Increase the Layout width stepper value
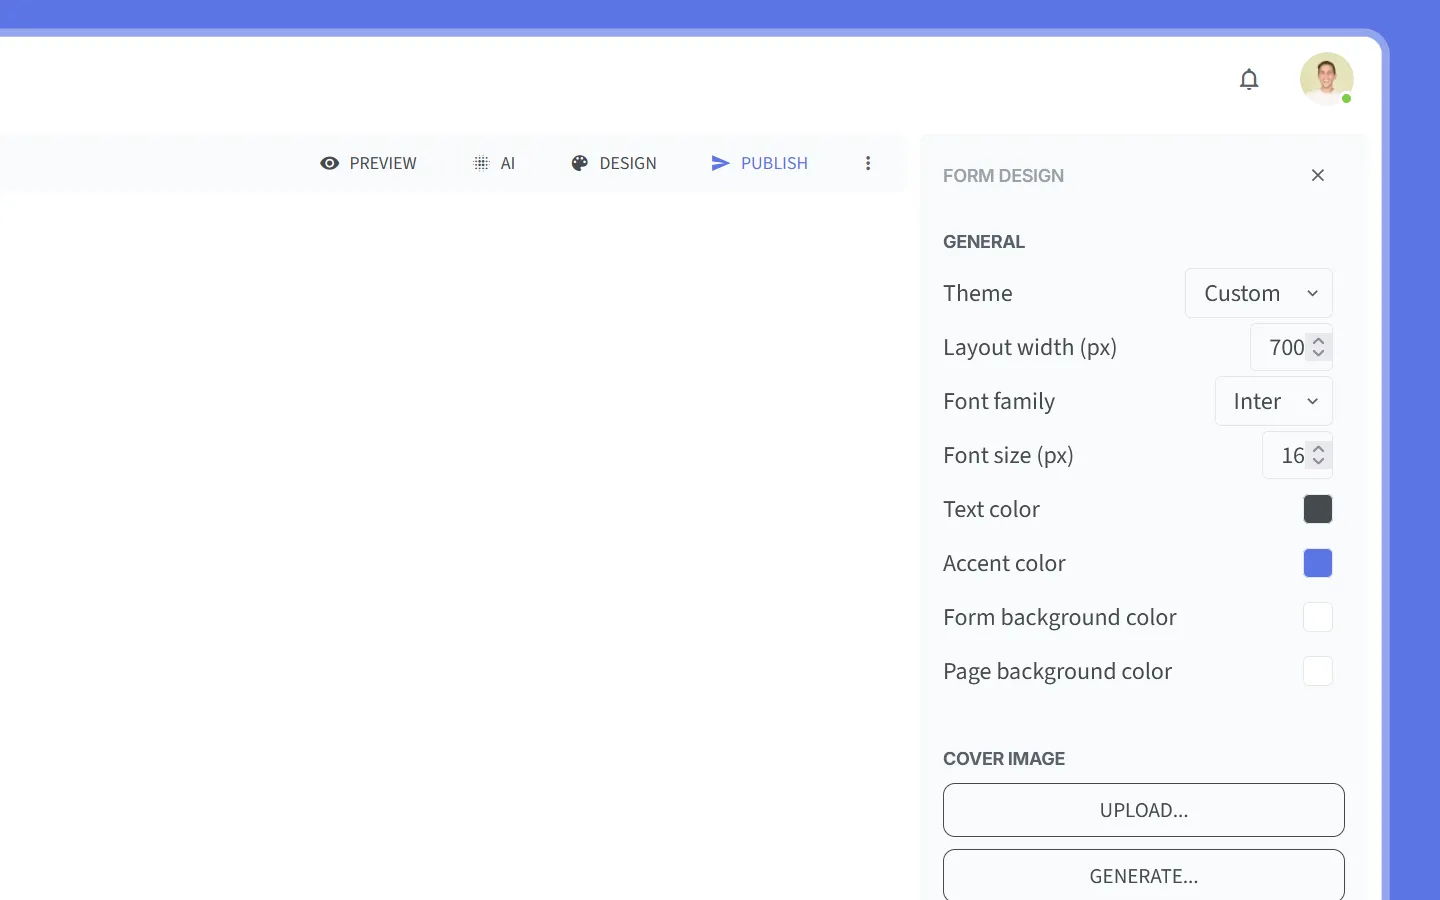1440x900 pixels. pos(1319,340)
